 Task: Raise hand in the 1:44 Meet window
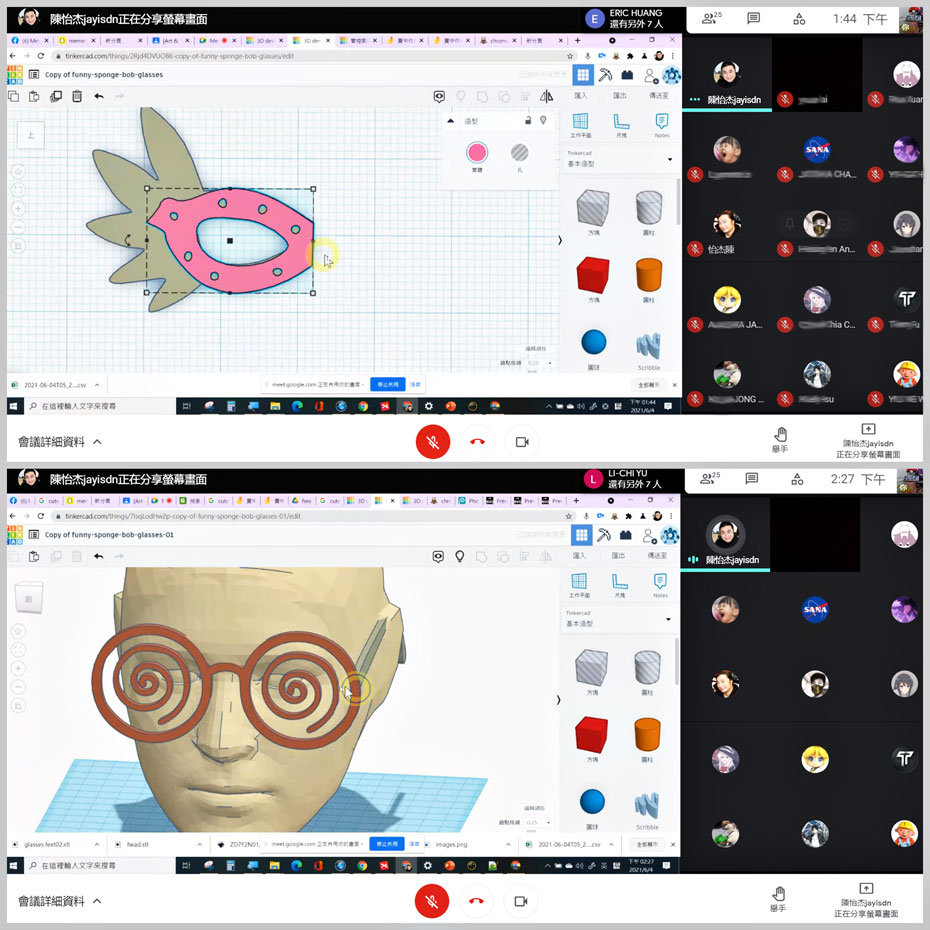[780, 439]
